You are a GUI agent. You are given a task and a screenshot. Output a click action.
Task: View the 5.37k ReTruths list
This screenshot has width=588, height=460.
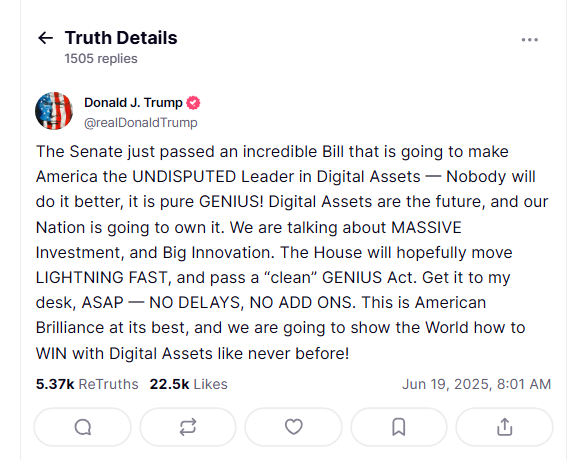[87, 384]
